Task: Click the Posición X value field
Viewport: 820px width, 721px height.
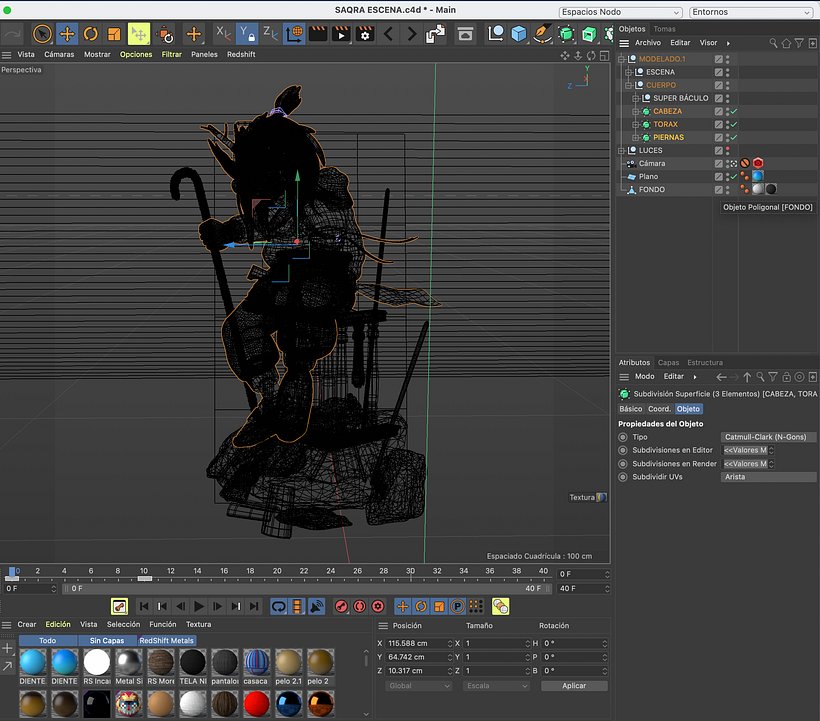Action: pos(417,643)
